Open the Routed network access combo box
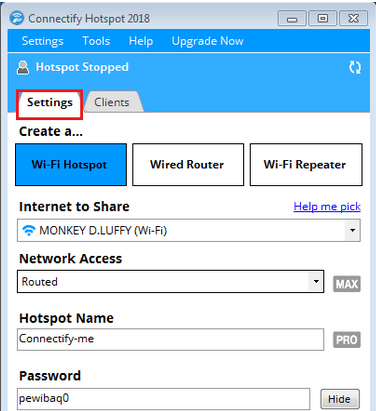The width and height of the screenshot is (376, 411). [x=170, y=282]
